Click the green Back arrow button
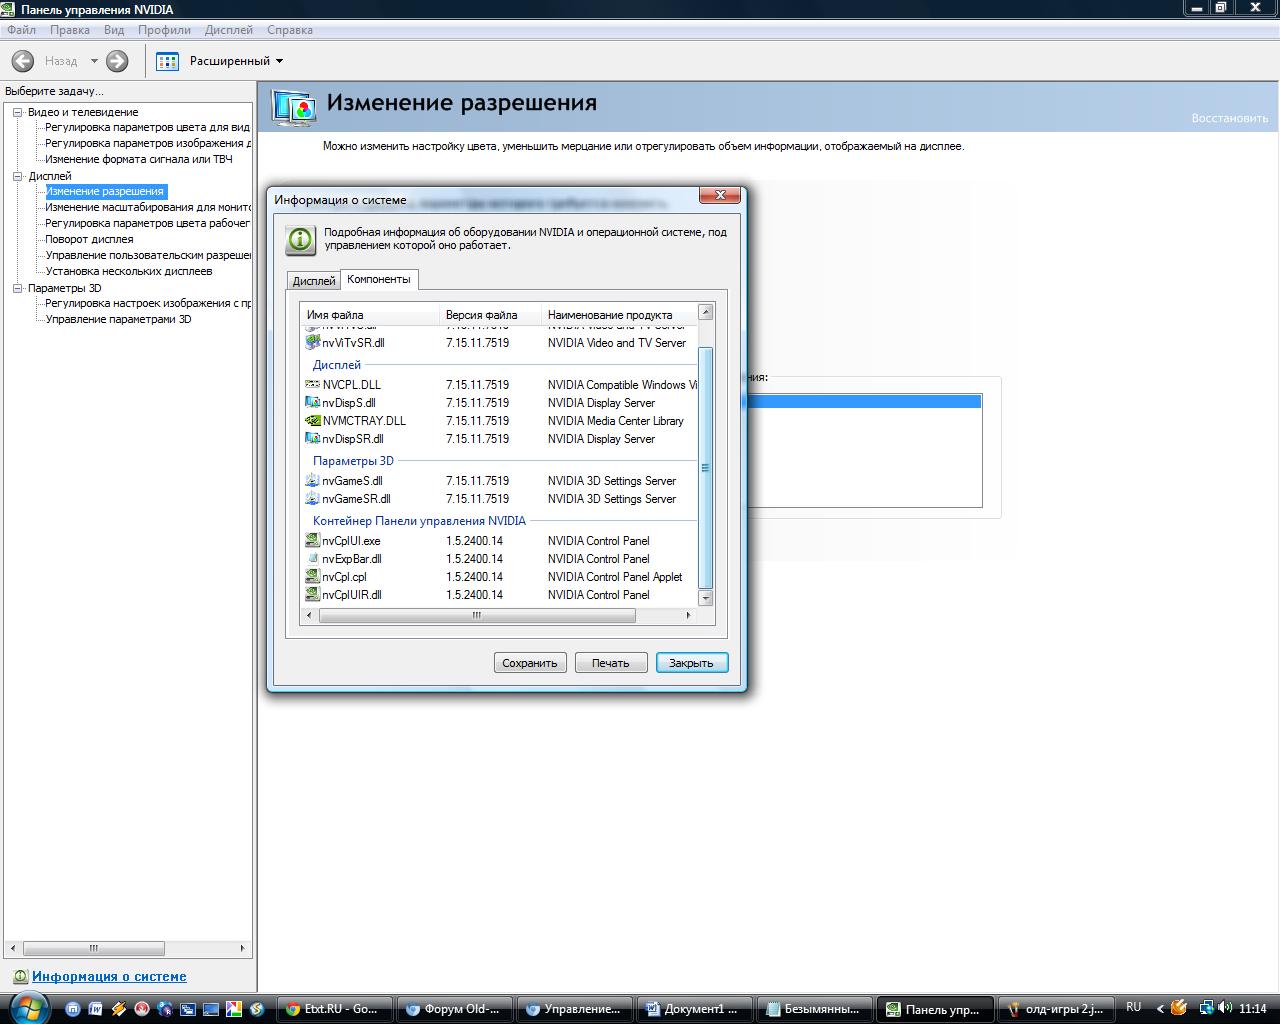The height and width of the screenshot is (1024, 1280). pos(22,61)
